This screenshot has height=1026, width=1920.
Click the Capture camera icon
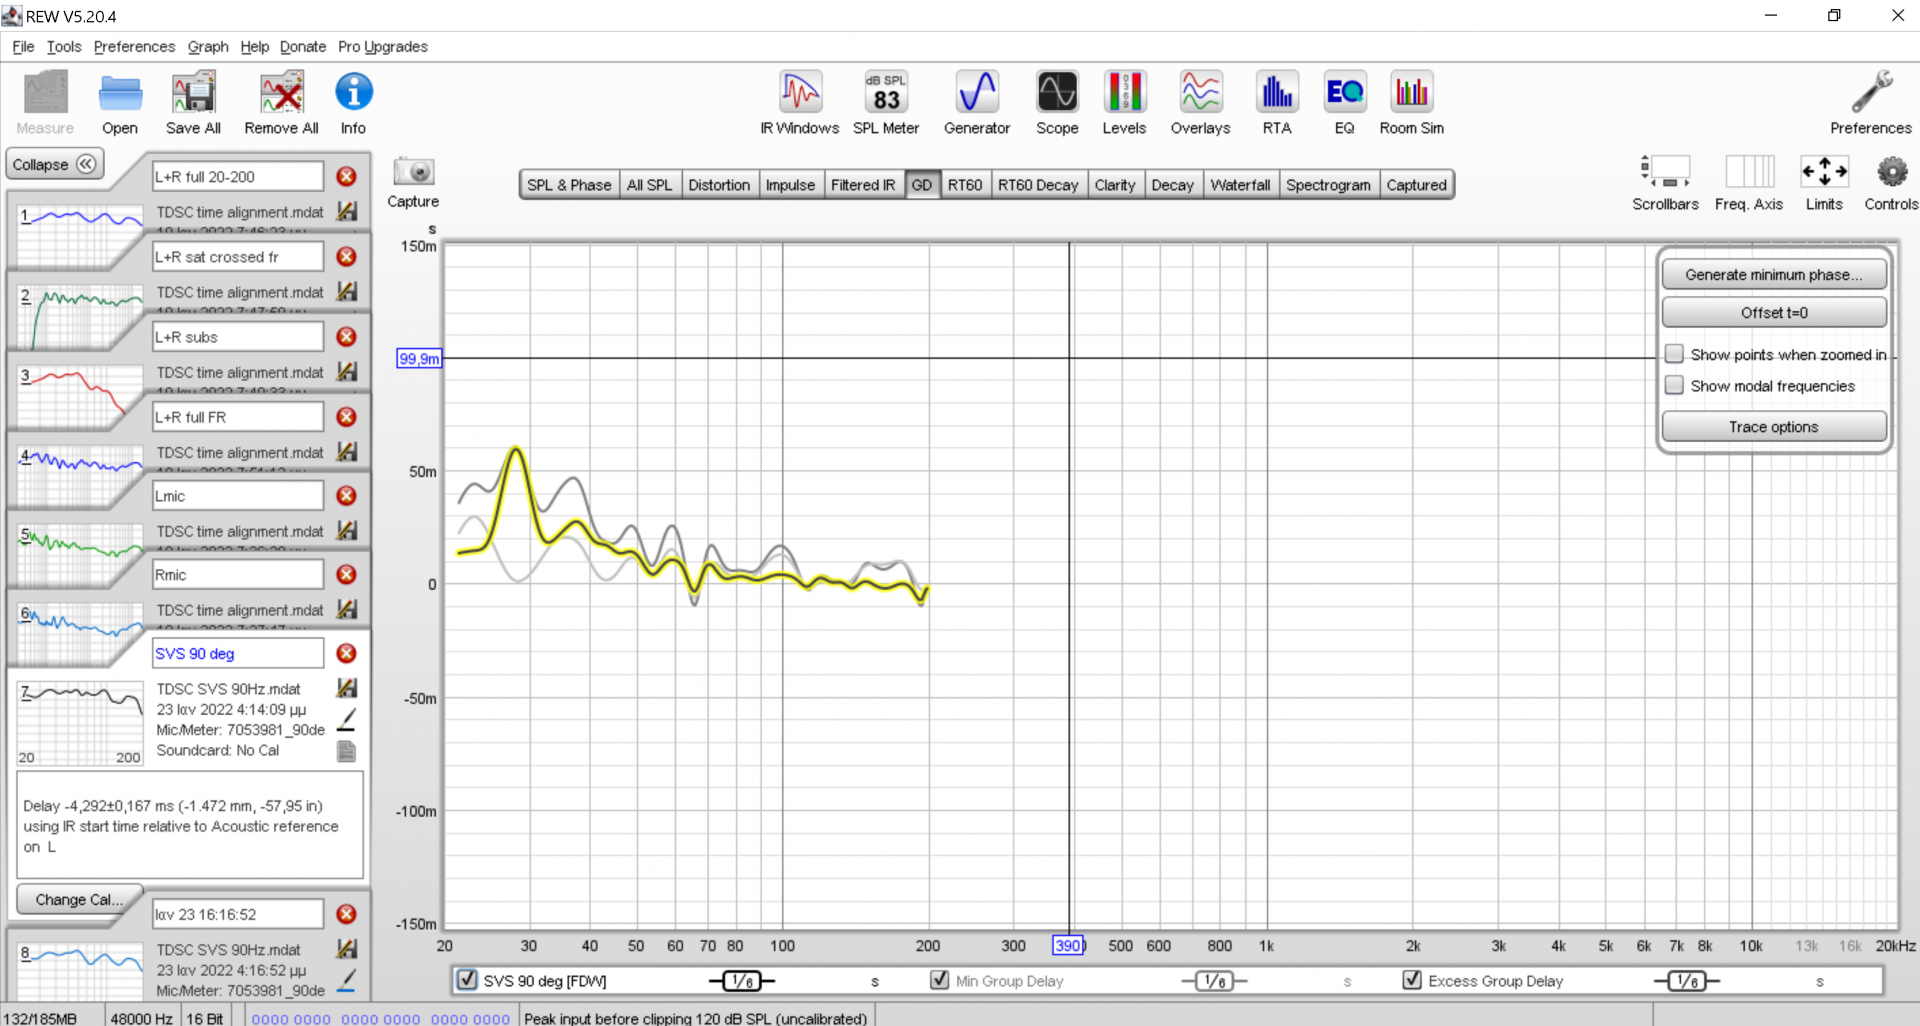pos(413,173)
